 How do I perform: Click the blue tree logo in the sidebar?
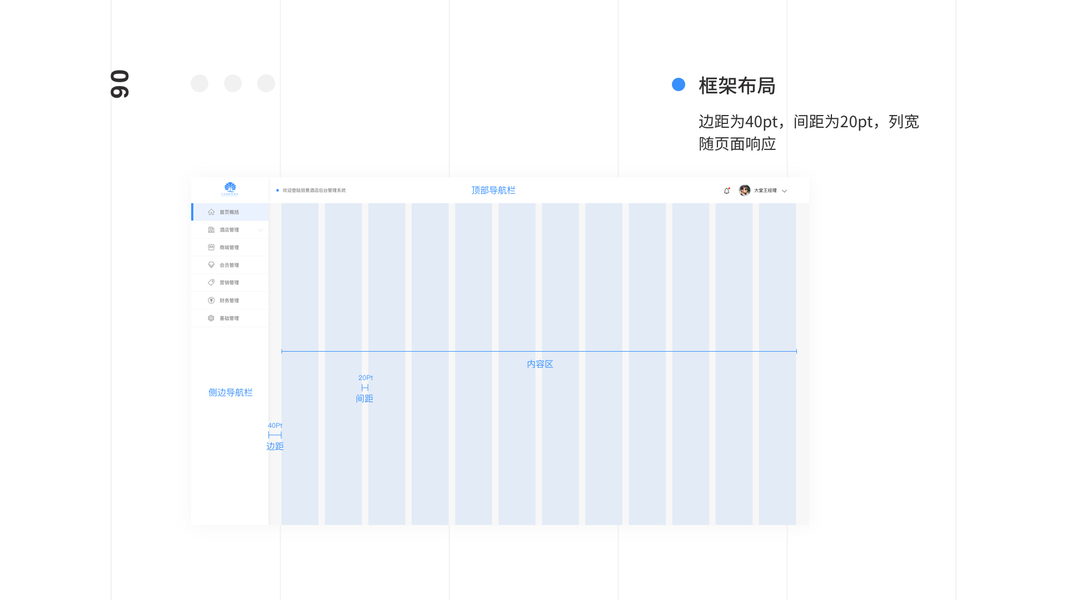click(230, 188)
